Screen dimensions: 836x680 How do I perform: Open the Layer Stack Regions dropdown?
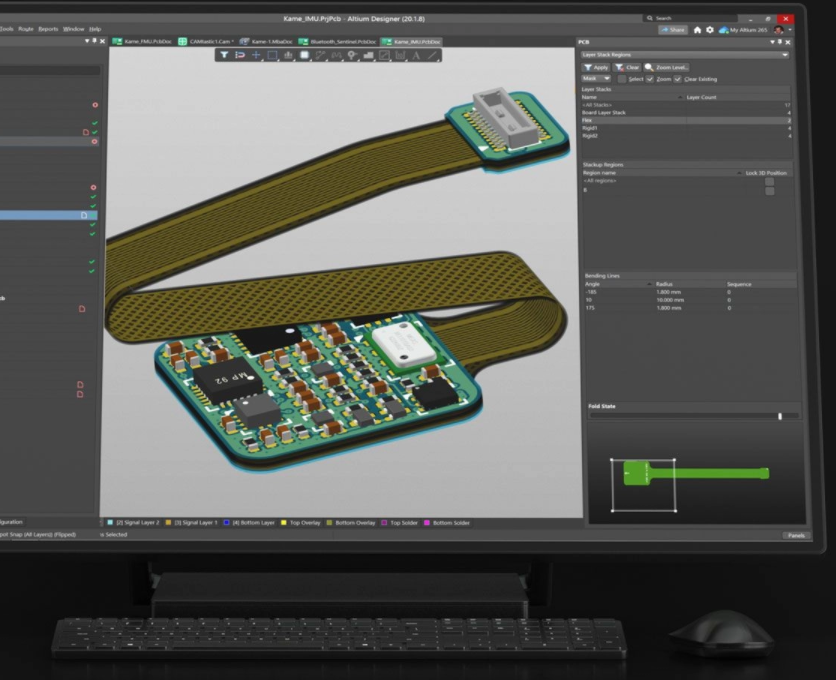[x=685, y=54]
